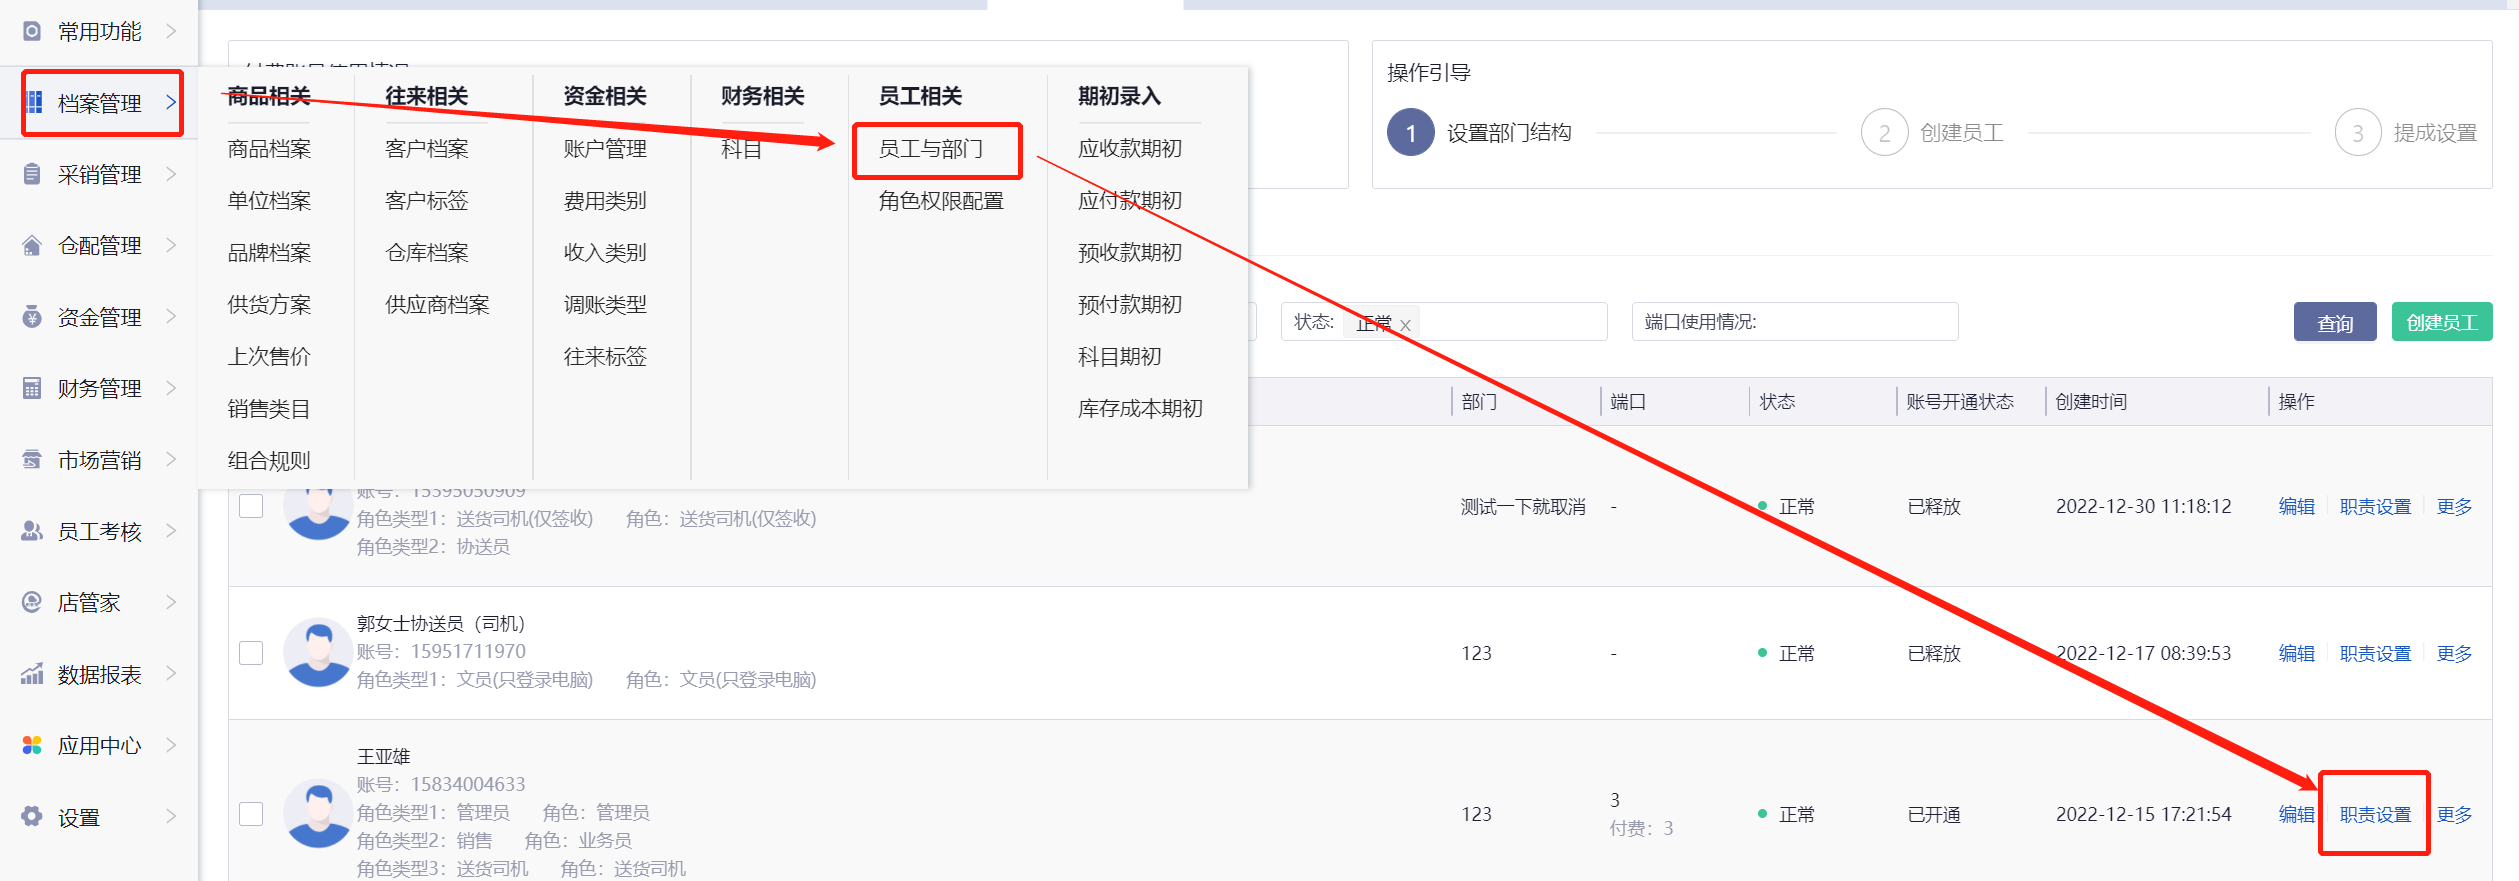The height and width of the screenshot is (881, 2519).
Task: Click the 数据报表 chart icon
Action: [x=32, y=674]
